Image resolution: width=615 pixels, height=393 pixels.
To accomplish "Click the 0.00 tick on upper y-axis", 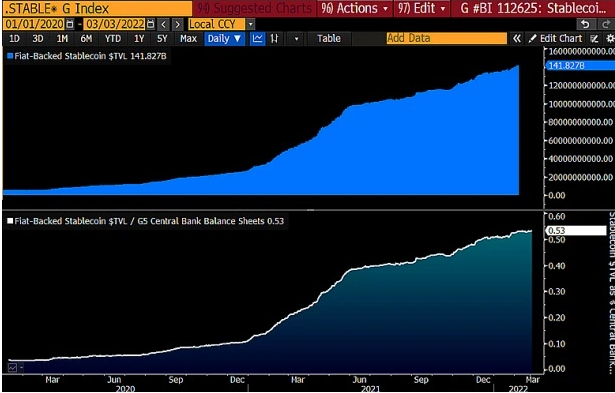I will click(557, 195).
